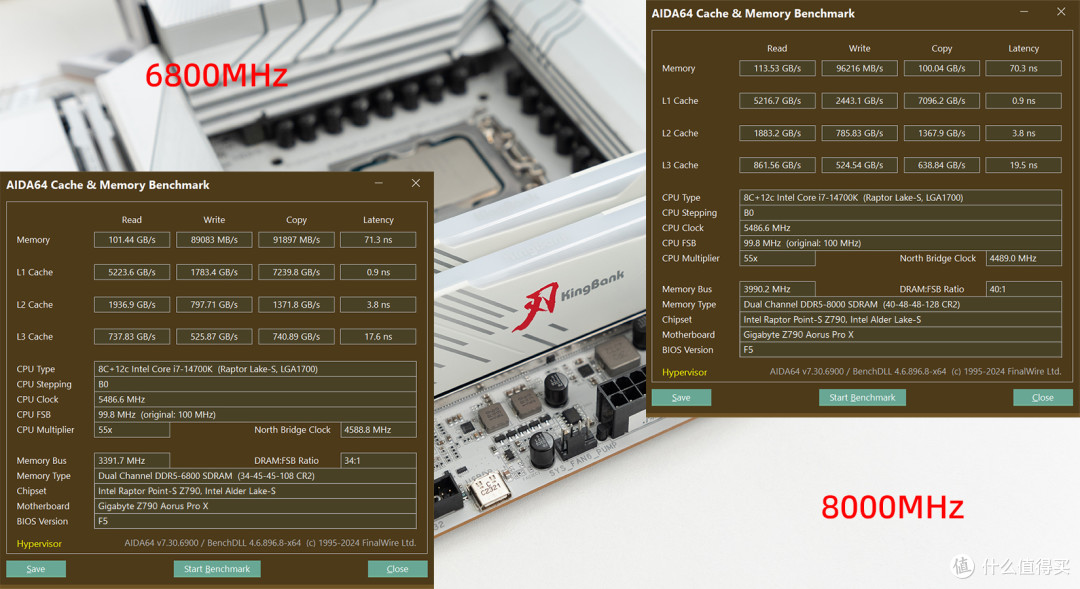The image size is (1080, 589).
Task: Click the CPU Stepping B0 field in DDR5-8000 window
Action: 900,213
